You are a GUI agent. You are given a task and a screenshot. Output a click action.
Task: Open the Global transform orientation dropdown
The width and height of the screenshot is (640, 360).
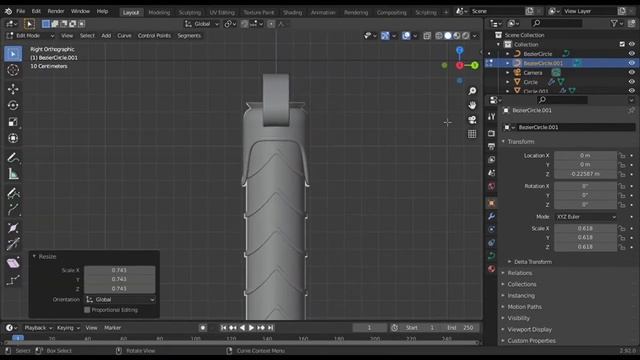click(202, 24)
